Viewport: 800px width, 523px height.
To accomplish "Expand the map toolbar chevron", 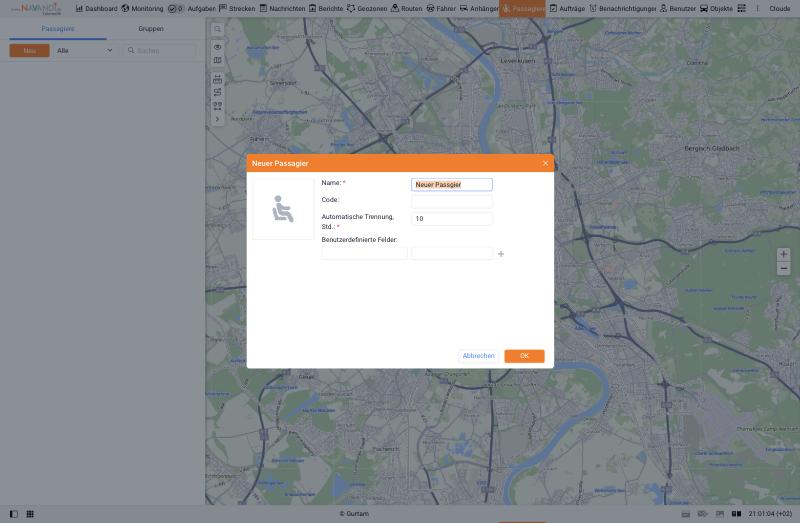I will pos(217,119).
